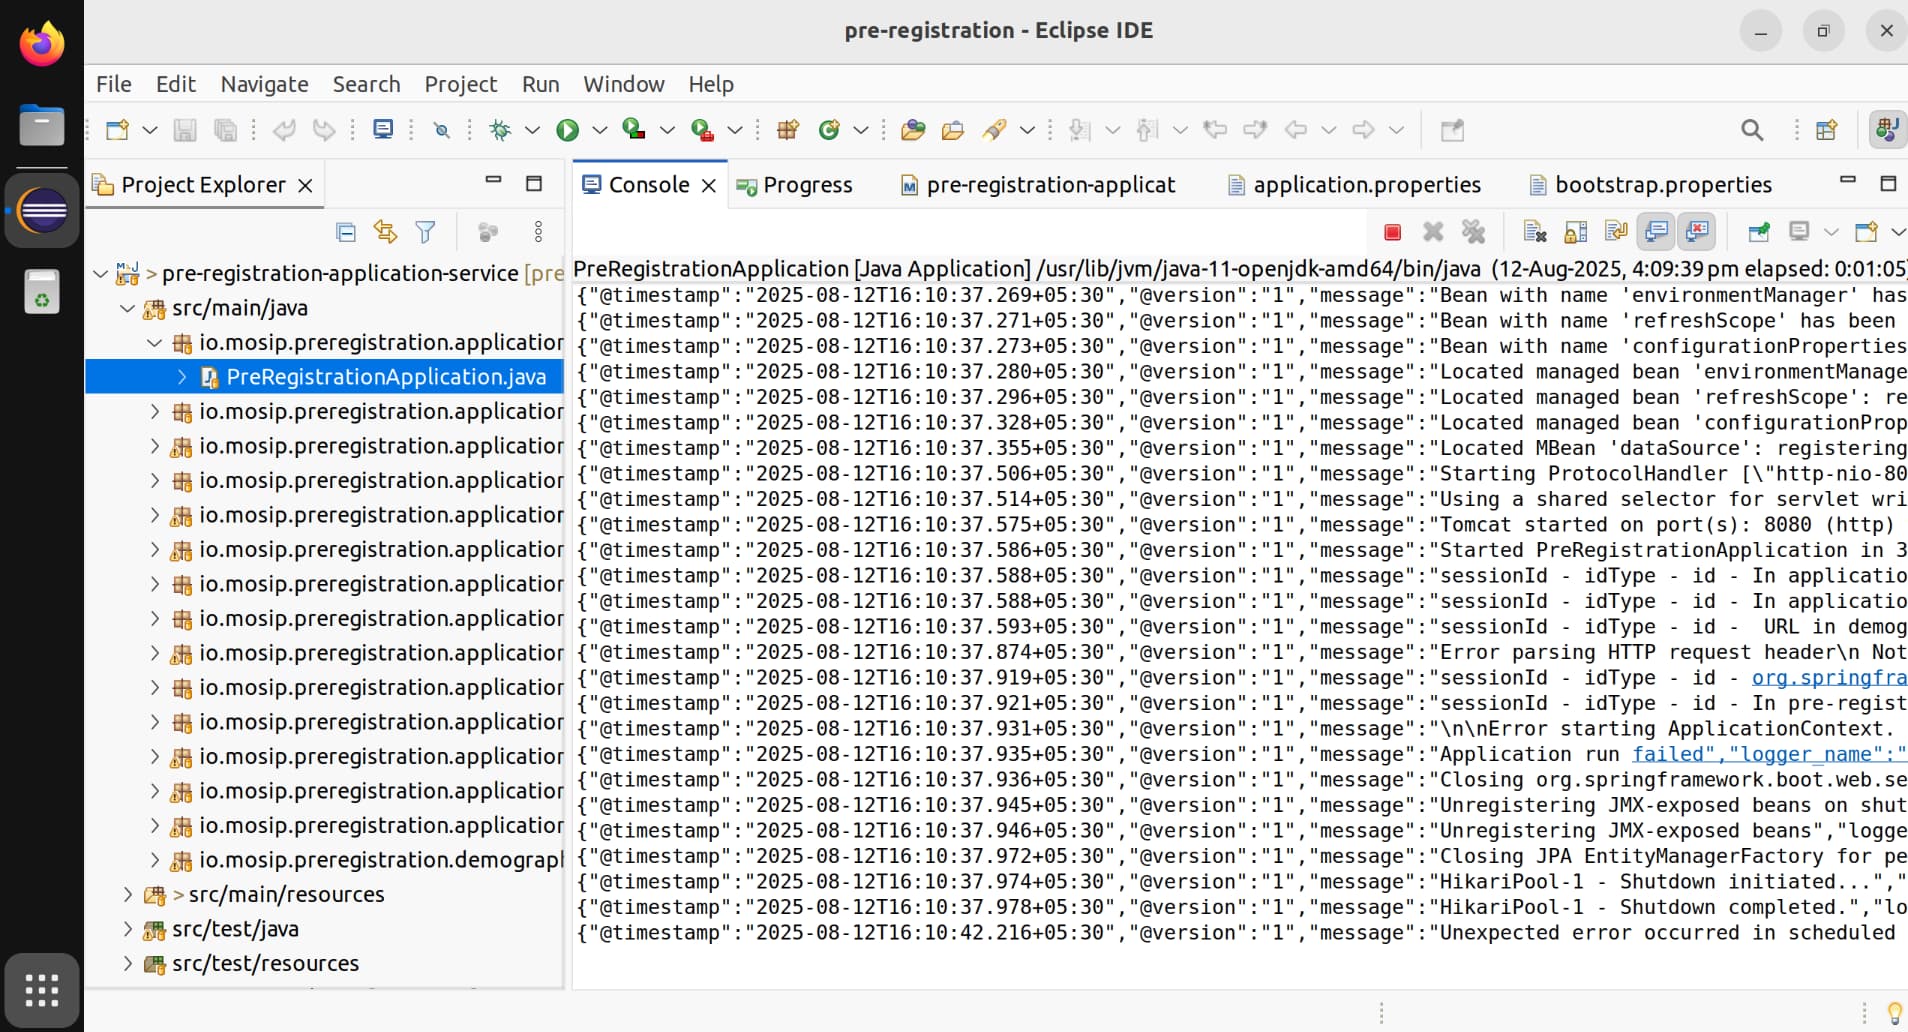Expand the src/main/resources folder
Screen dimensions: 1908x1032
(127, 894)
